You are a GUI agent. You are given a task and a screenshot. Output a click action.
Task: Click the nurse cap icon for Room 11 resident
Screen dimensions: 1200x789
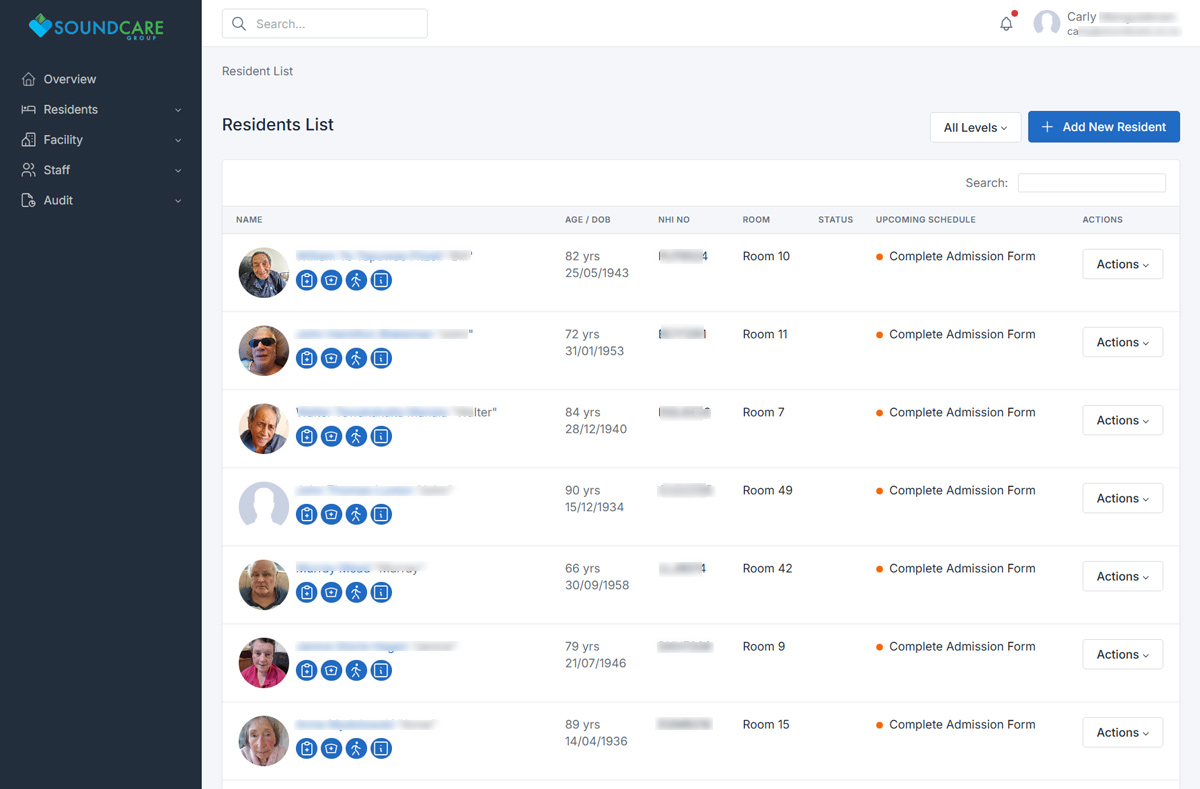pos(332,359)
